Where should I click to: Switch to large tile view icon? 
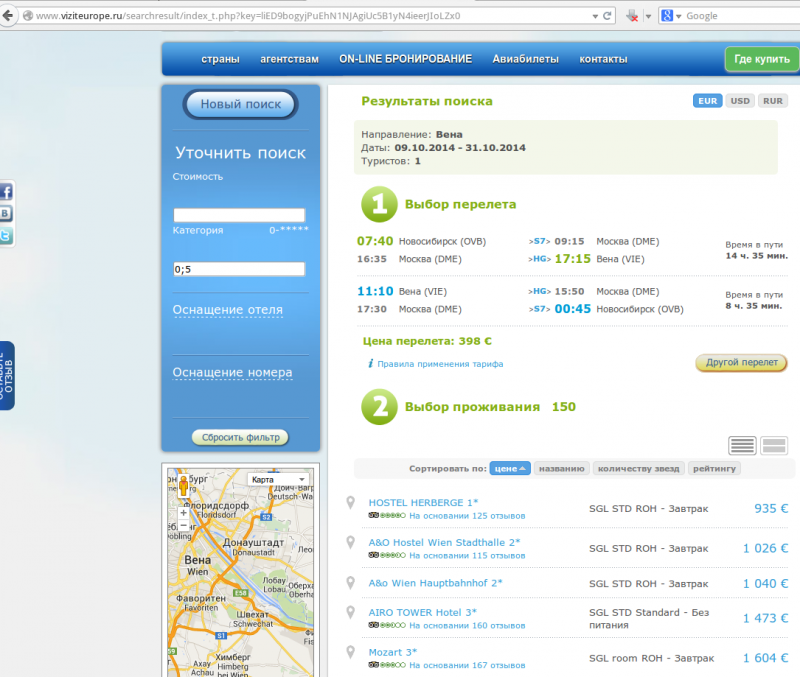coord(773,445)
